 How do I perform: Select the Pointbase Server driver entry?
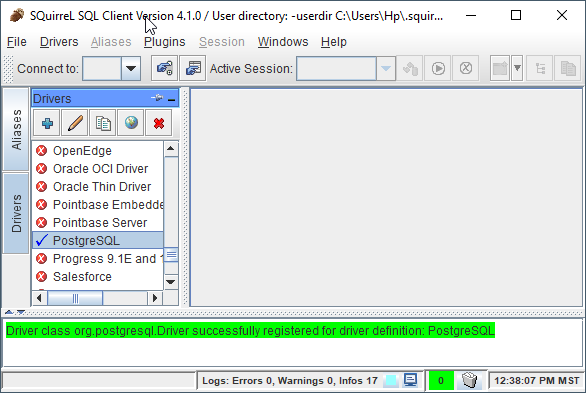[x=98, y=222]
